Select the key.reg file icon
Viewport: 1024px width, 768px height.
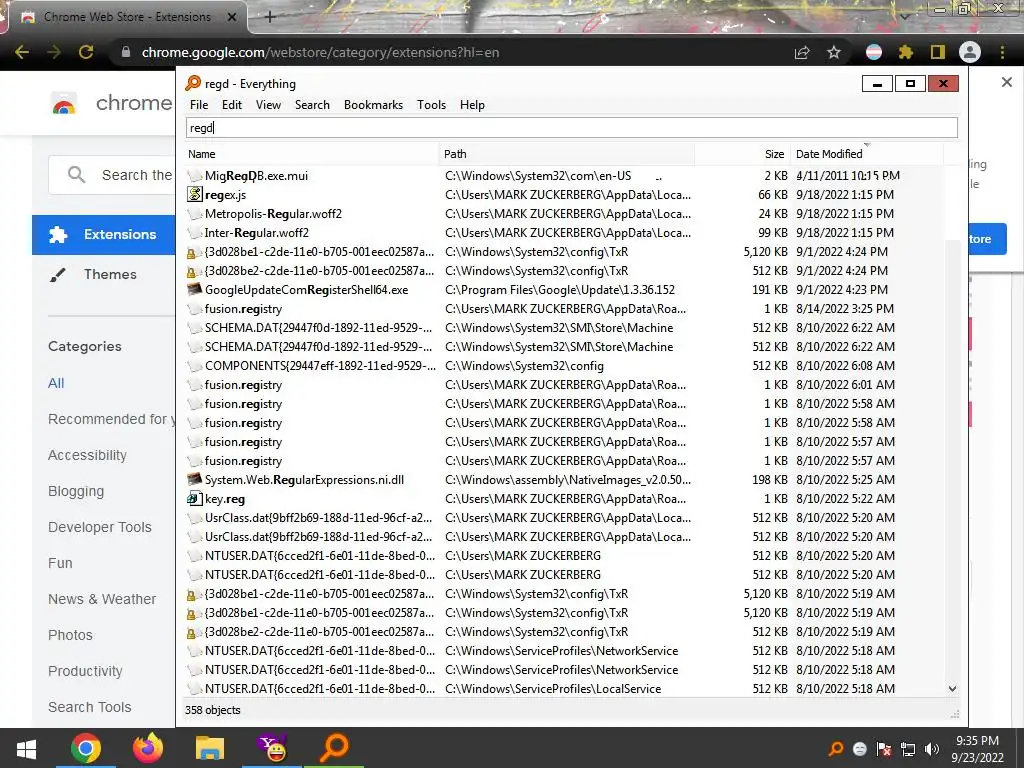click(195, 499)
